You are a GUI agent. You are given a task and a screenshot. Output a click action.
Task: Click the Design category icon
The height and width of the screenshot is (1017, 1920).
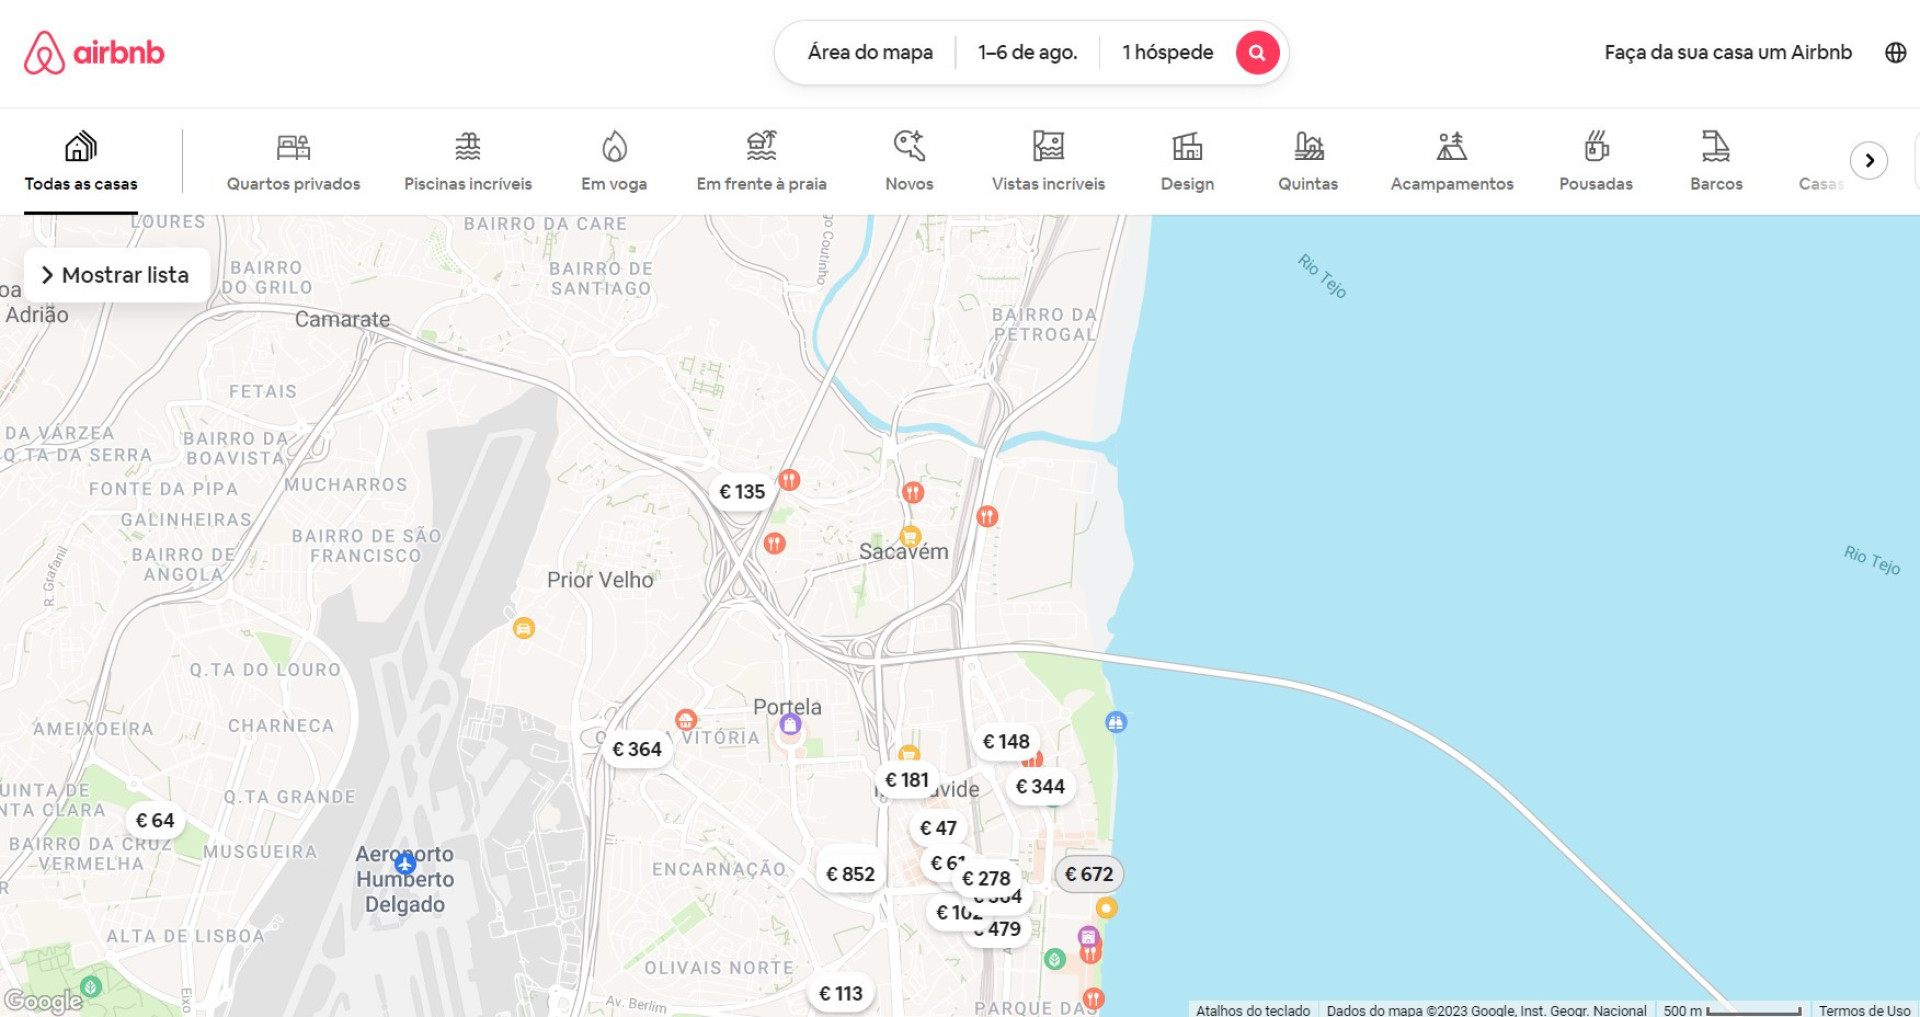[x=1187, y=148]
